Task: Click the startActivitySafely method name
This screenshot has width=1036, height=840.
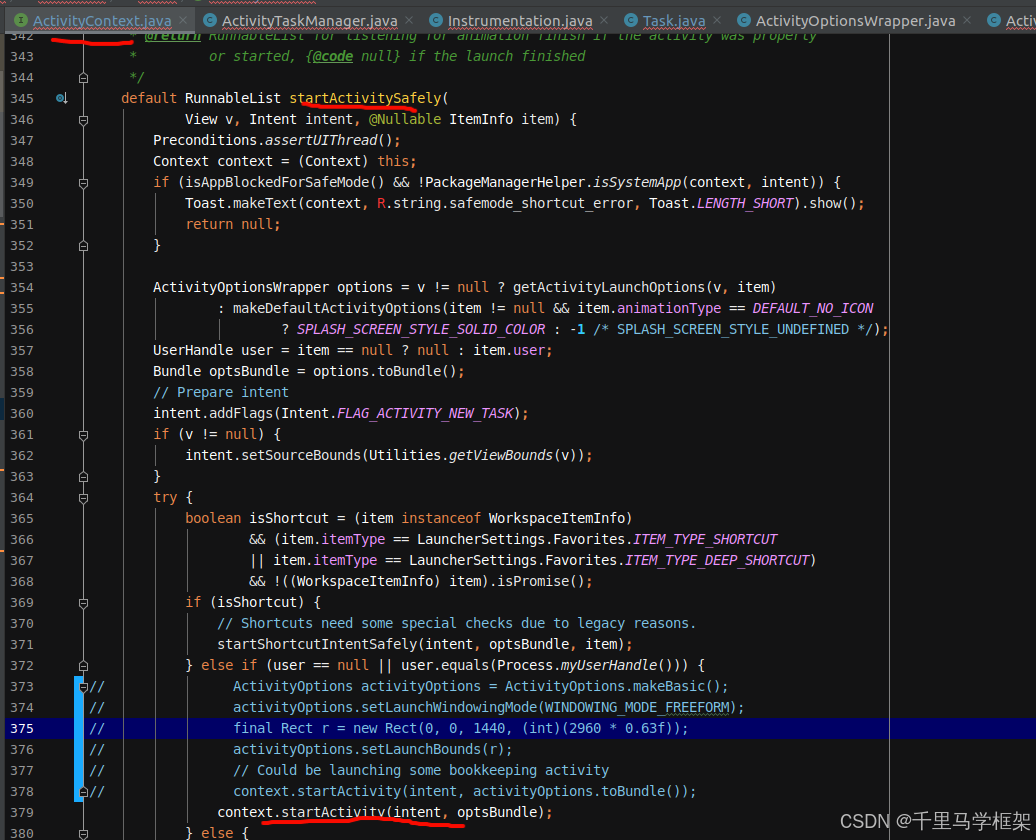Action: tap(365, 98)
